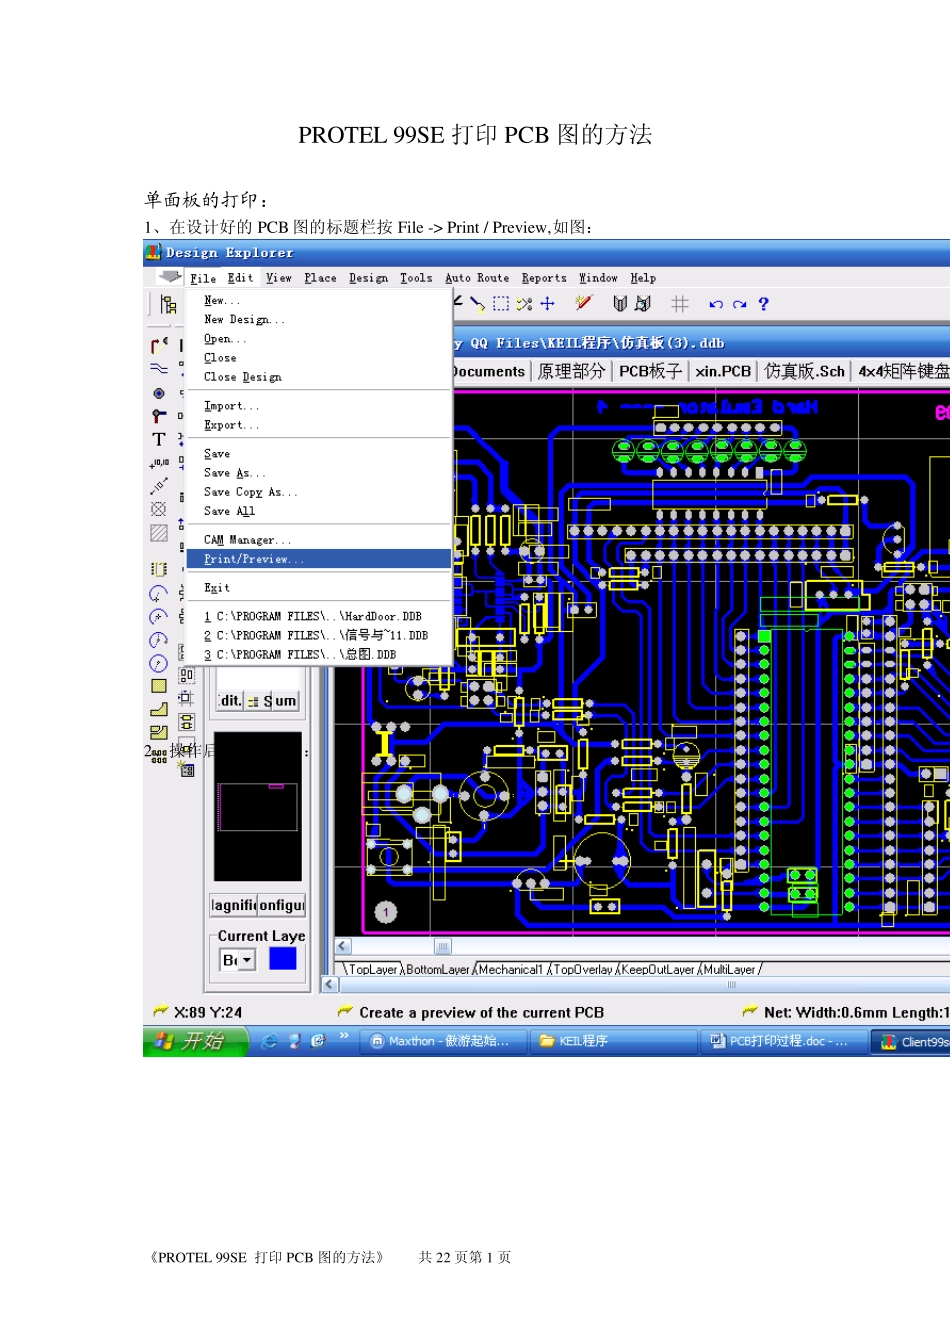Click the browse library book icon
Viewport: 950px width, 1344px height.
[x=620, y=304]
